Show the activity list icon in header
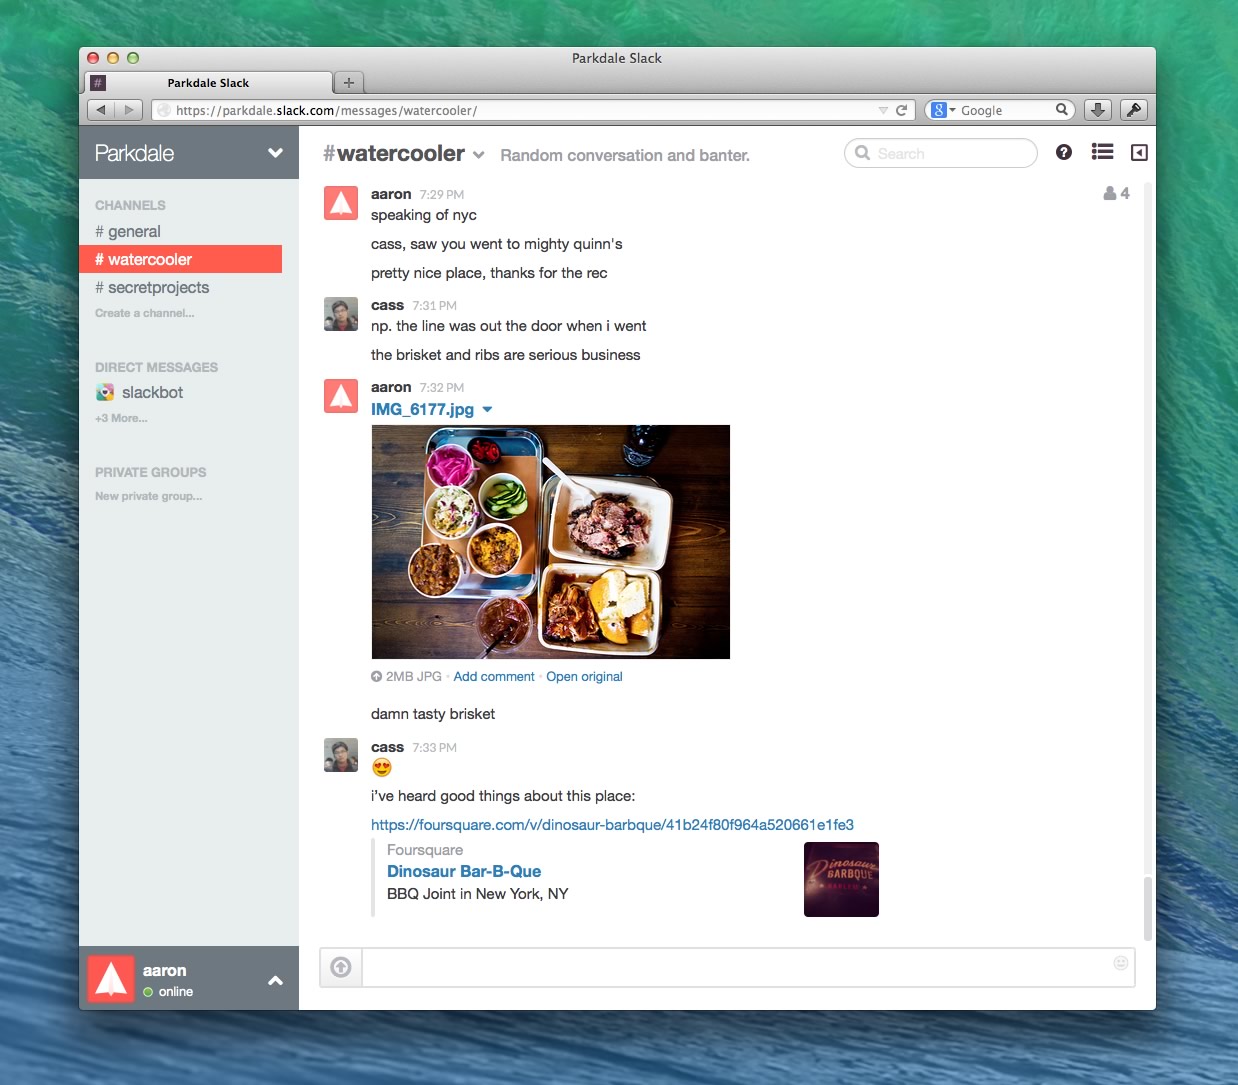The image size is (1238, 1085). 1102,152
